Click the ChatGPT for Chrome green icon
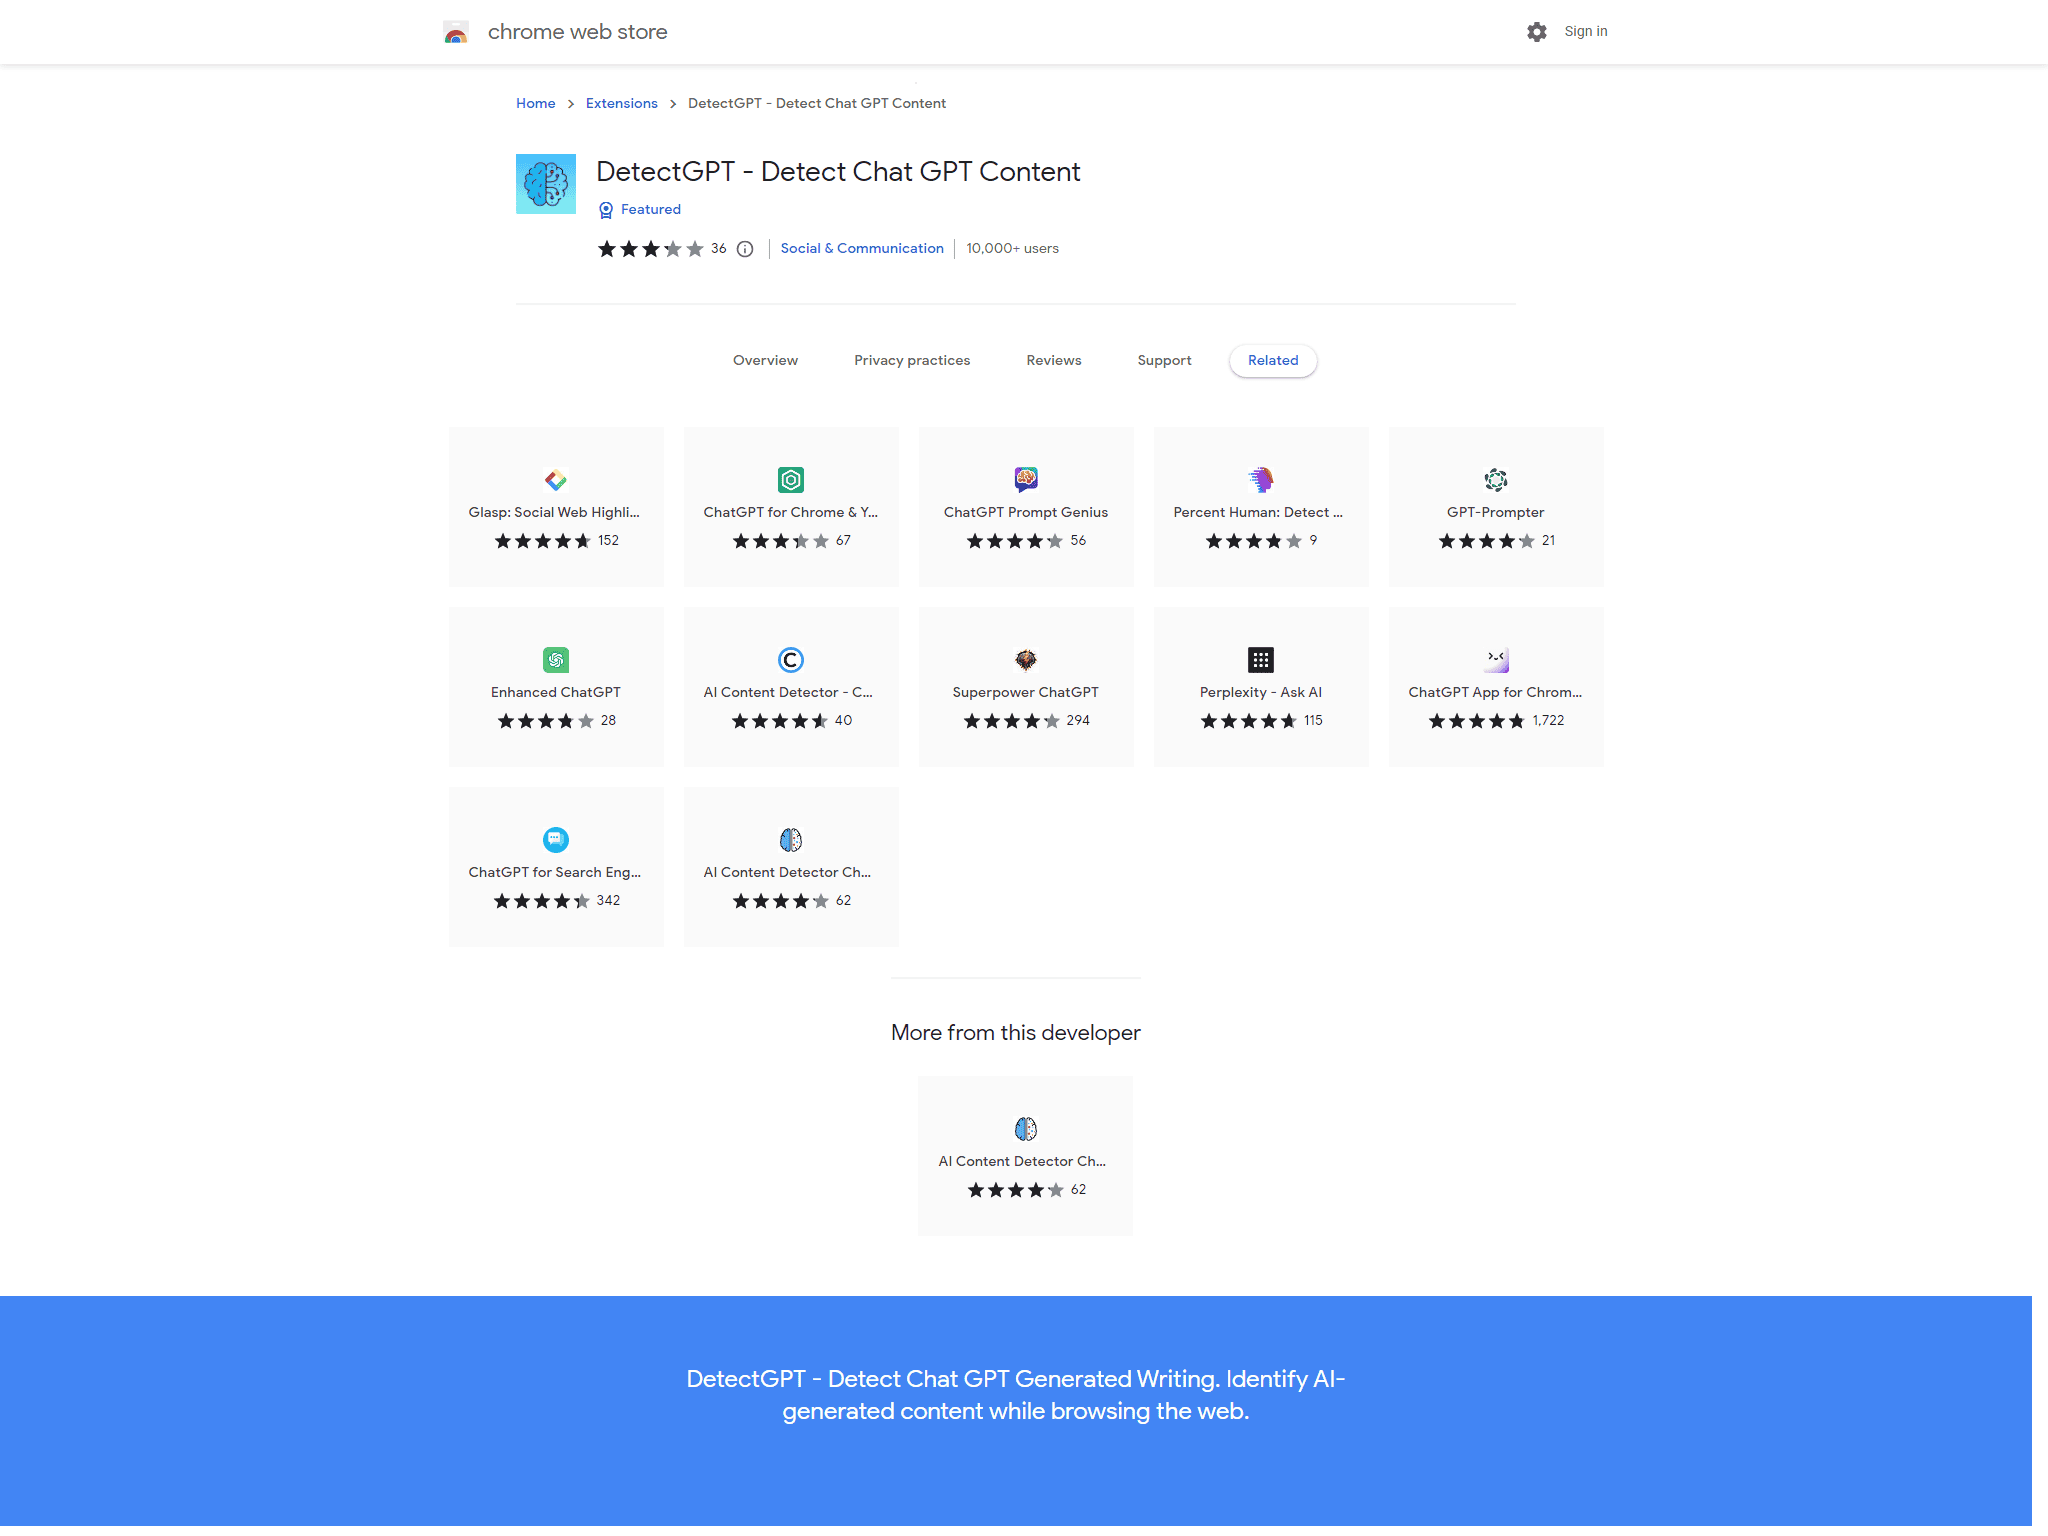Screen dimensions: 2048x1536 point(791,480)
